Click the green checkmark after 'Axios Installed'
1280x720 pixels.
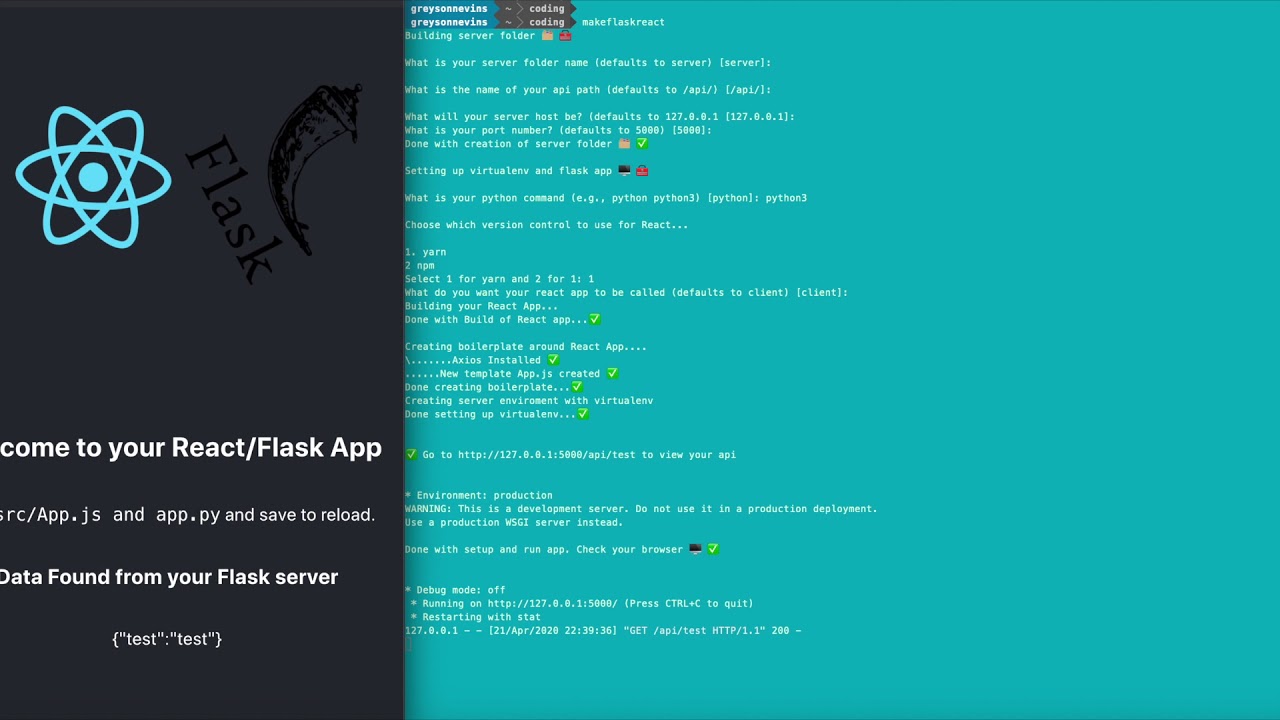pyautogui.click(x=553, y=360)
